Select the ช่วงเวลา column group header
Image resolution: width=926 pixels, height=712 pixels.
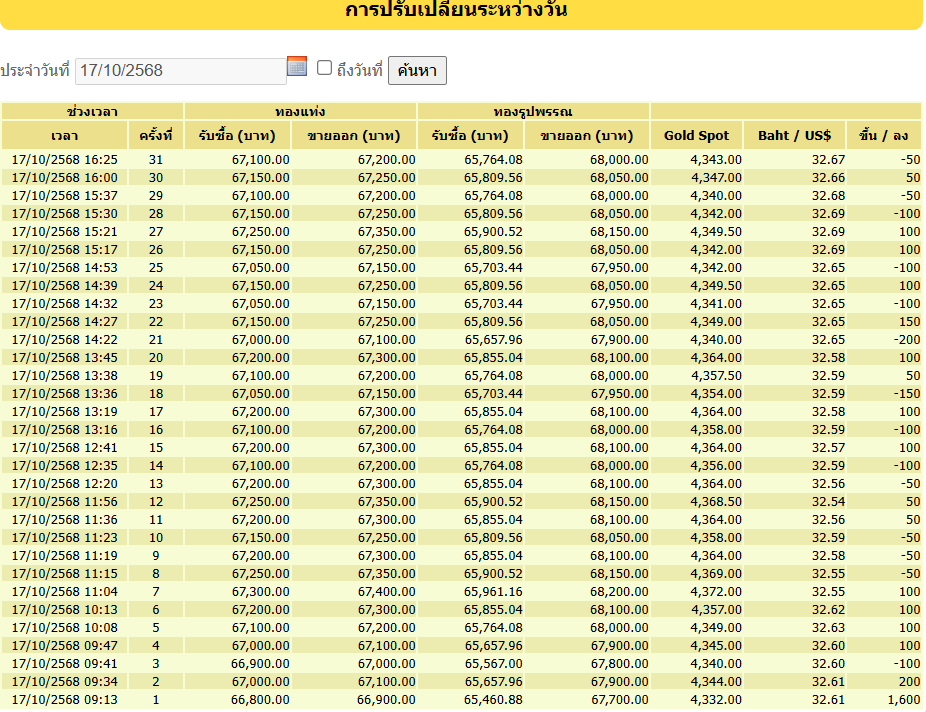(x=92, y=112)
